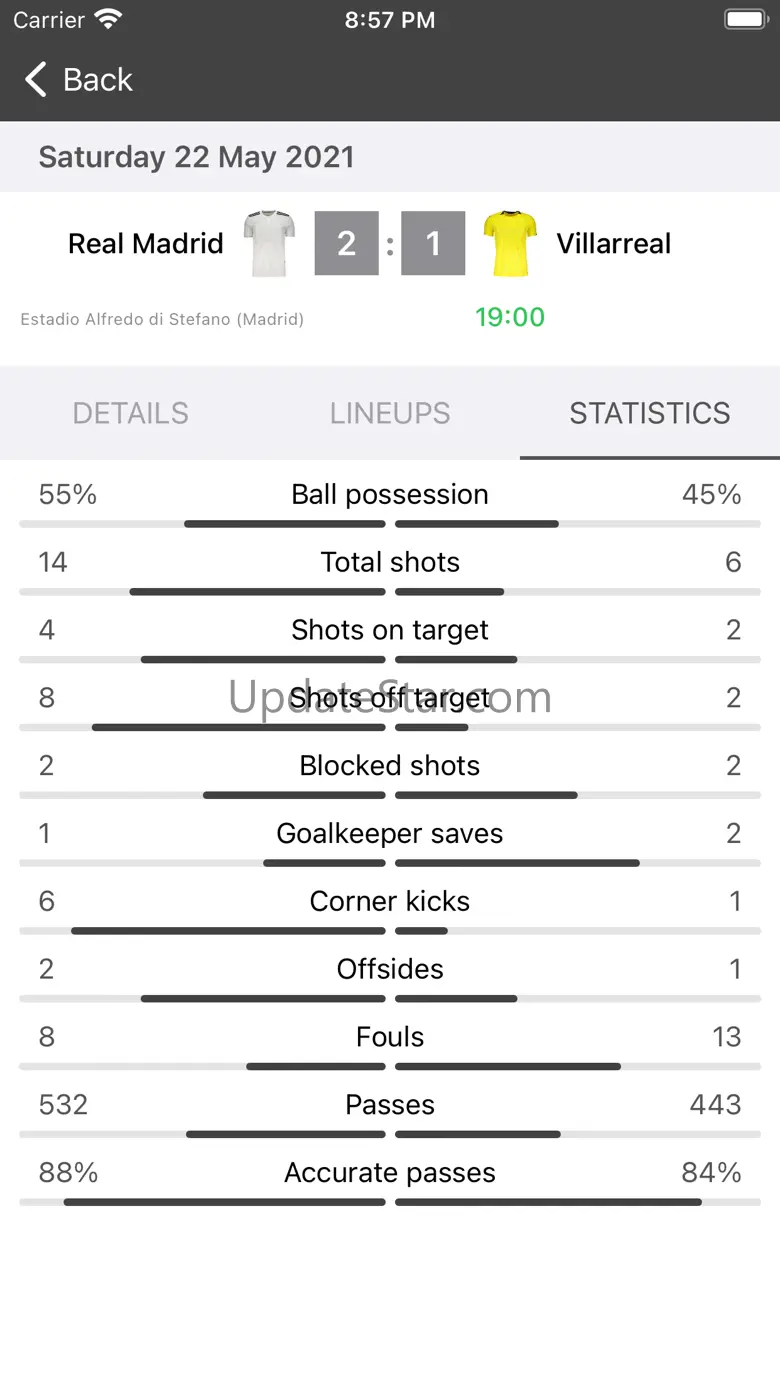Tap the Estadio Alfredo di Stefano venue text
The width and height of the screenshot is (780, 1387).
162,319
